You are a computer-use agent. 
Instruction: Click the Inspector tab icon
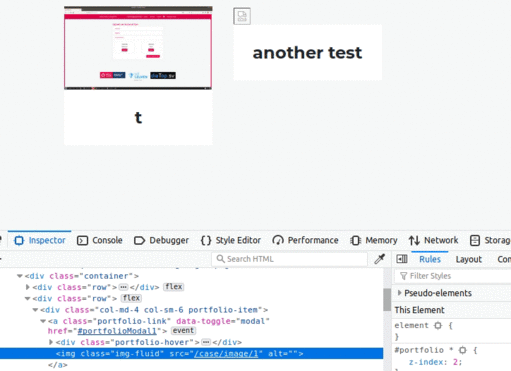click(19, 240)
